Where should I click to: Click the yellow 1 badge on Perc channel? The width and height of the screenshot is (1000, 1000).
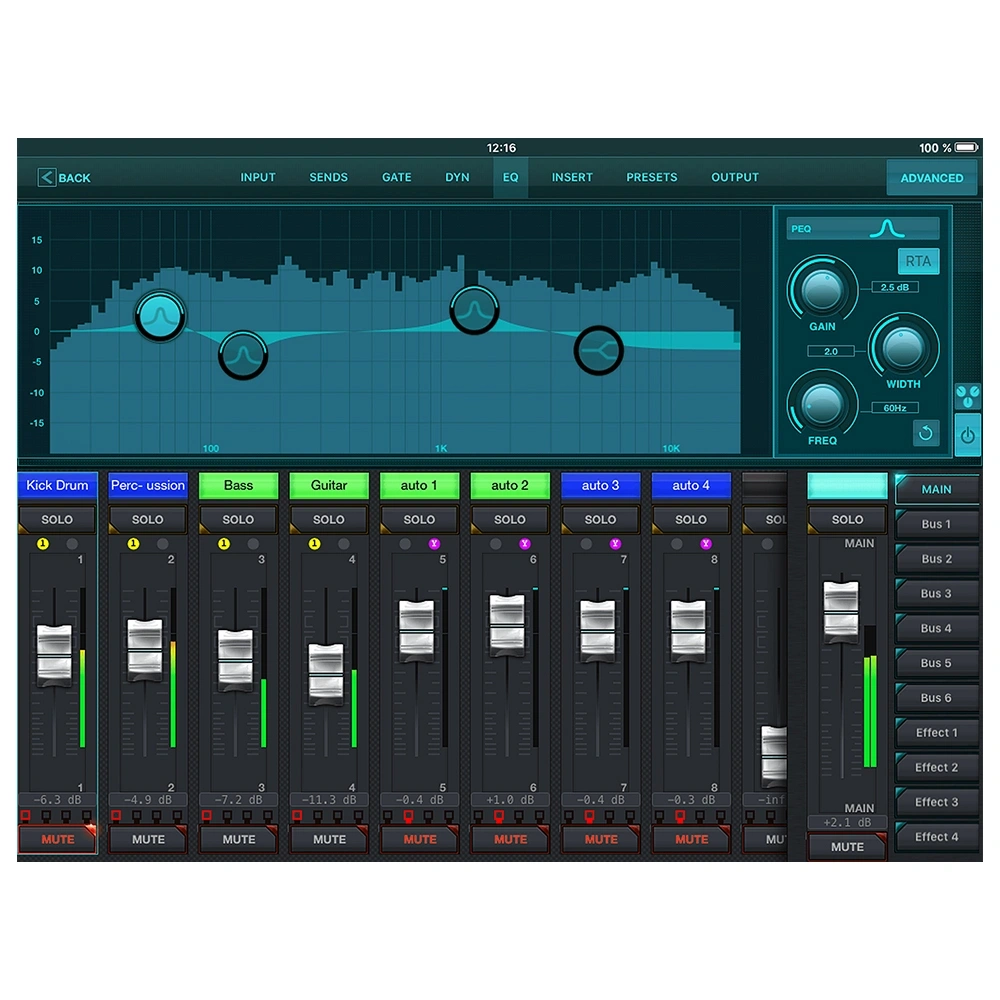(133, 543)
